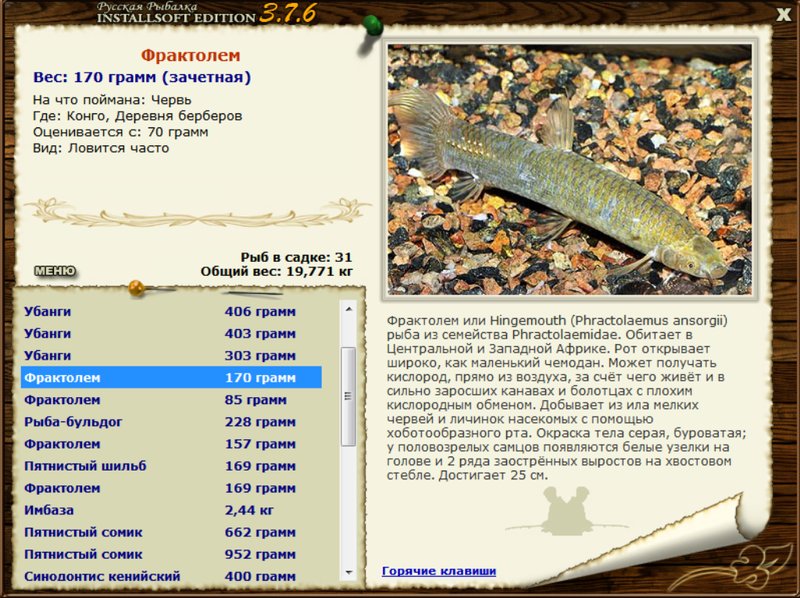
Task: Click the fish list scrollbar thumb
Action: [348, 396]
